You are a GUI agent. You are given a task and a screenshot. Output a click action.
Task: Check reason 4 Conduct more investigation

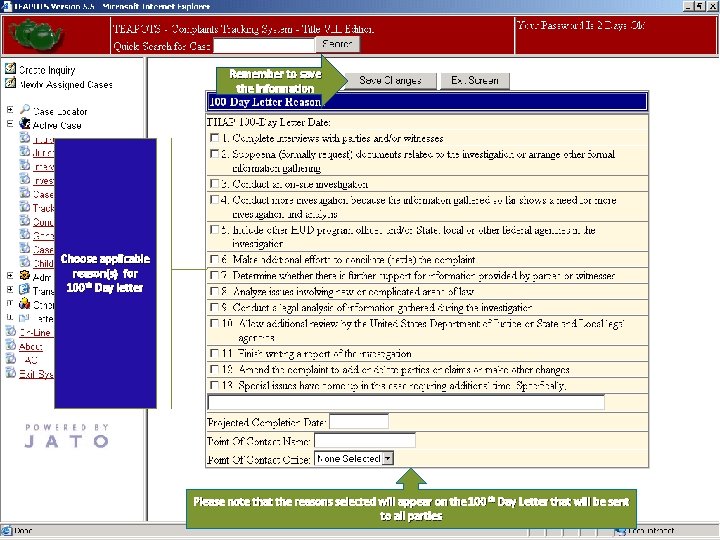coord(214,199)
